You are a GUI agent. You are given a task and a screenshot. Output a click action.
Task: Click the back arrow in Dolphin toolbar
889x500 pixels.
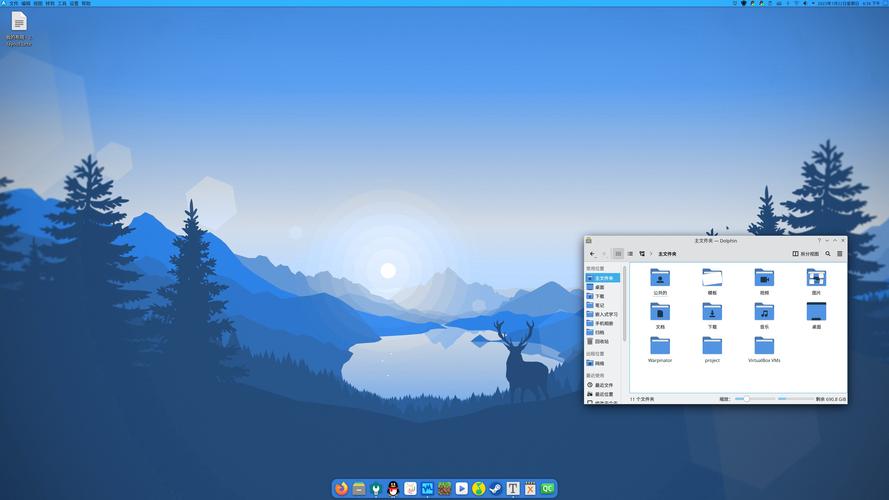coord(592,254)
